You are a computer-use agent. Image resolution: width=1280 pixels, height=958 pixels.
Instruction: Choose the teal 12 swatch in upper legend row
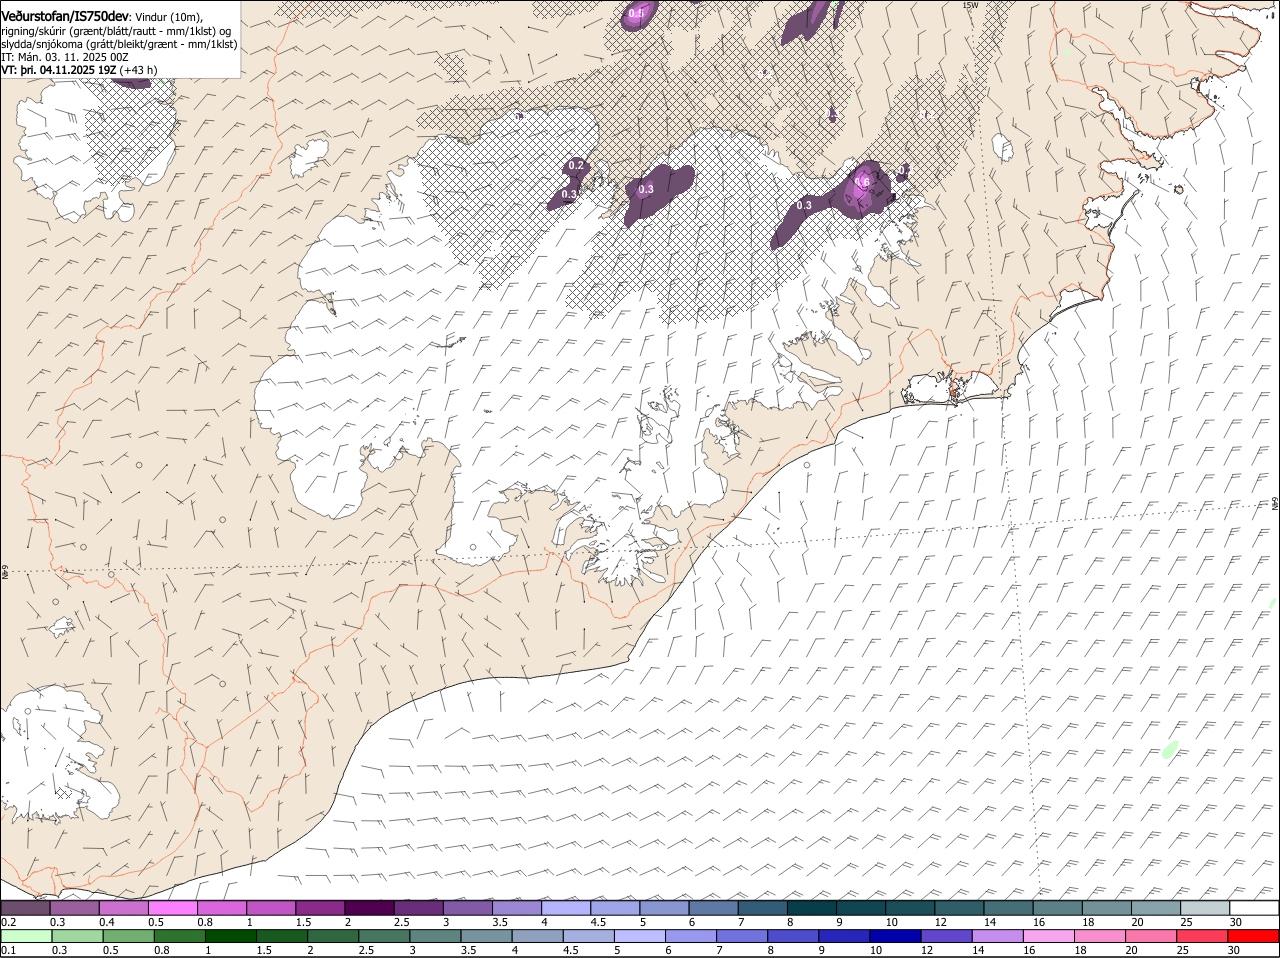pyautogui.click(x=960, y=908)
